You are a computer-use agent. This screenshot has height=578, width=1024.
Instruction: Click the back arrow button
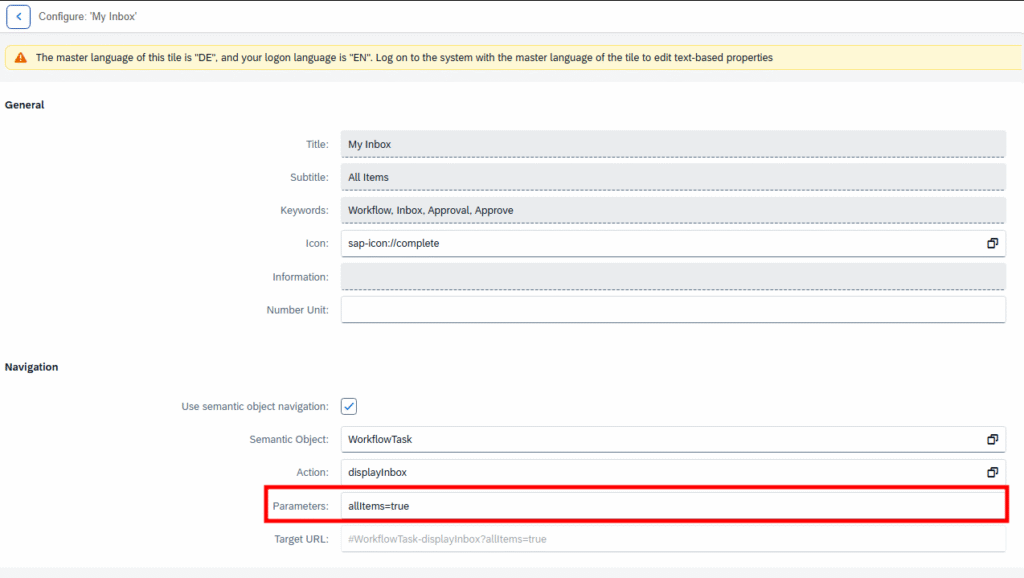(x=18, y=17)
